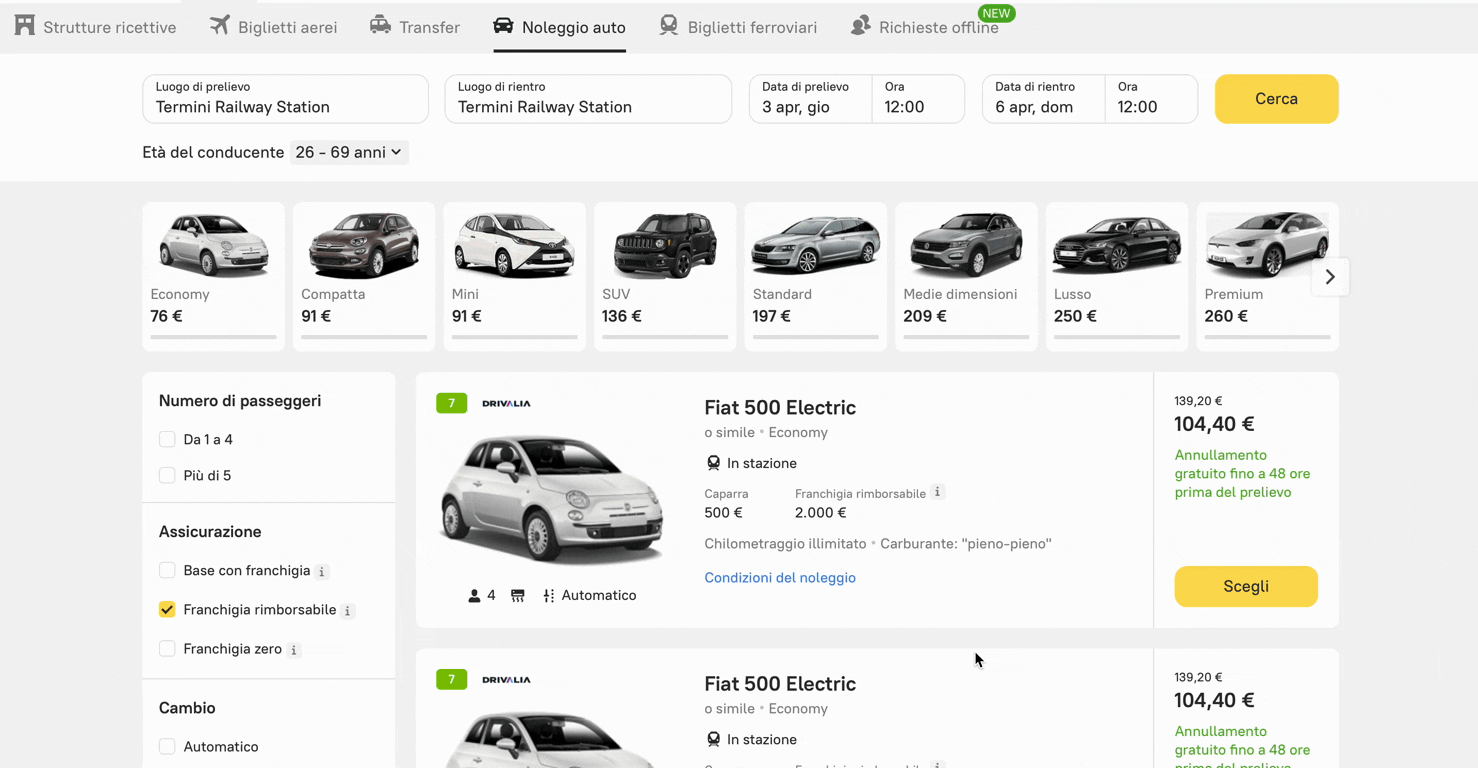The height and width of the screenshot is (768, 1478).
Task: Click the Luogo di prelievo input field
Action: point(285,99)
